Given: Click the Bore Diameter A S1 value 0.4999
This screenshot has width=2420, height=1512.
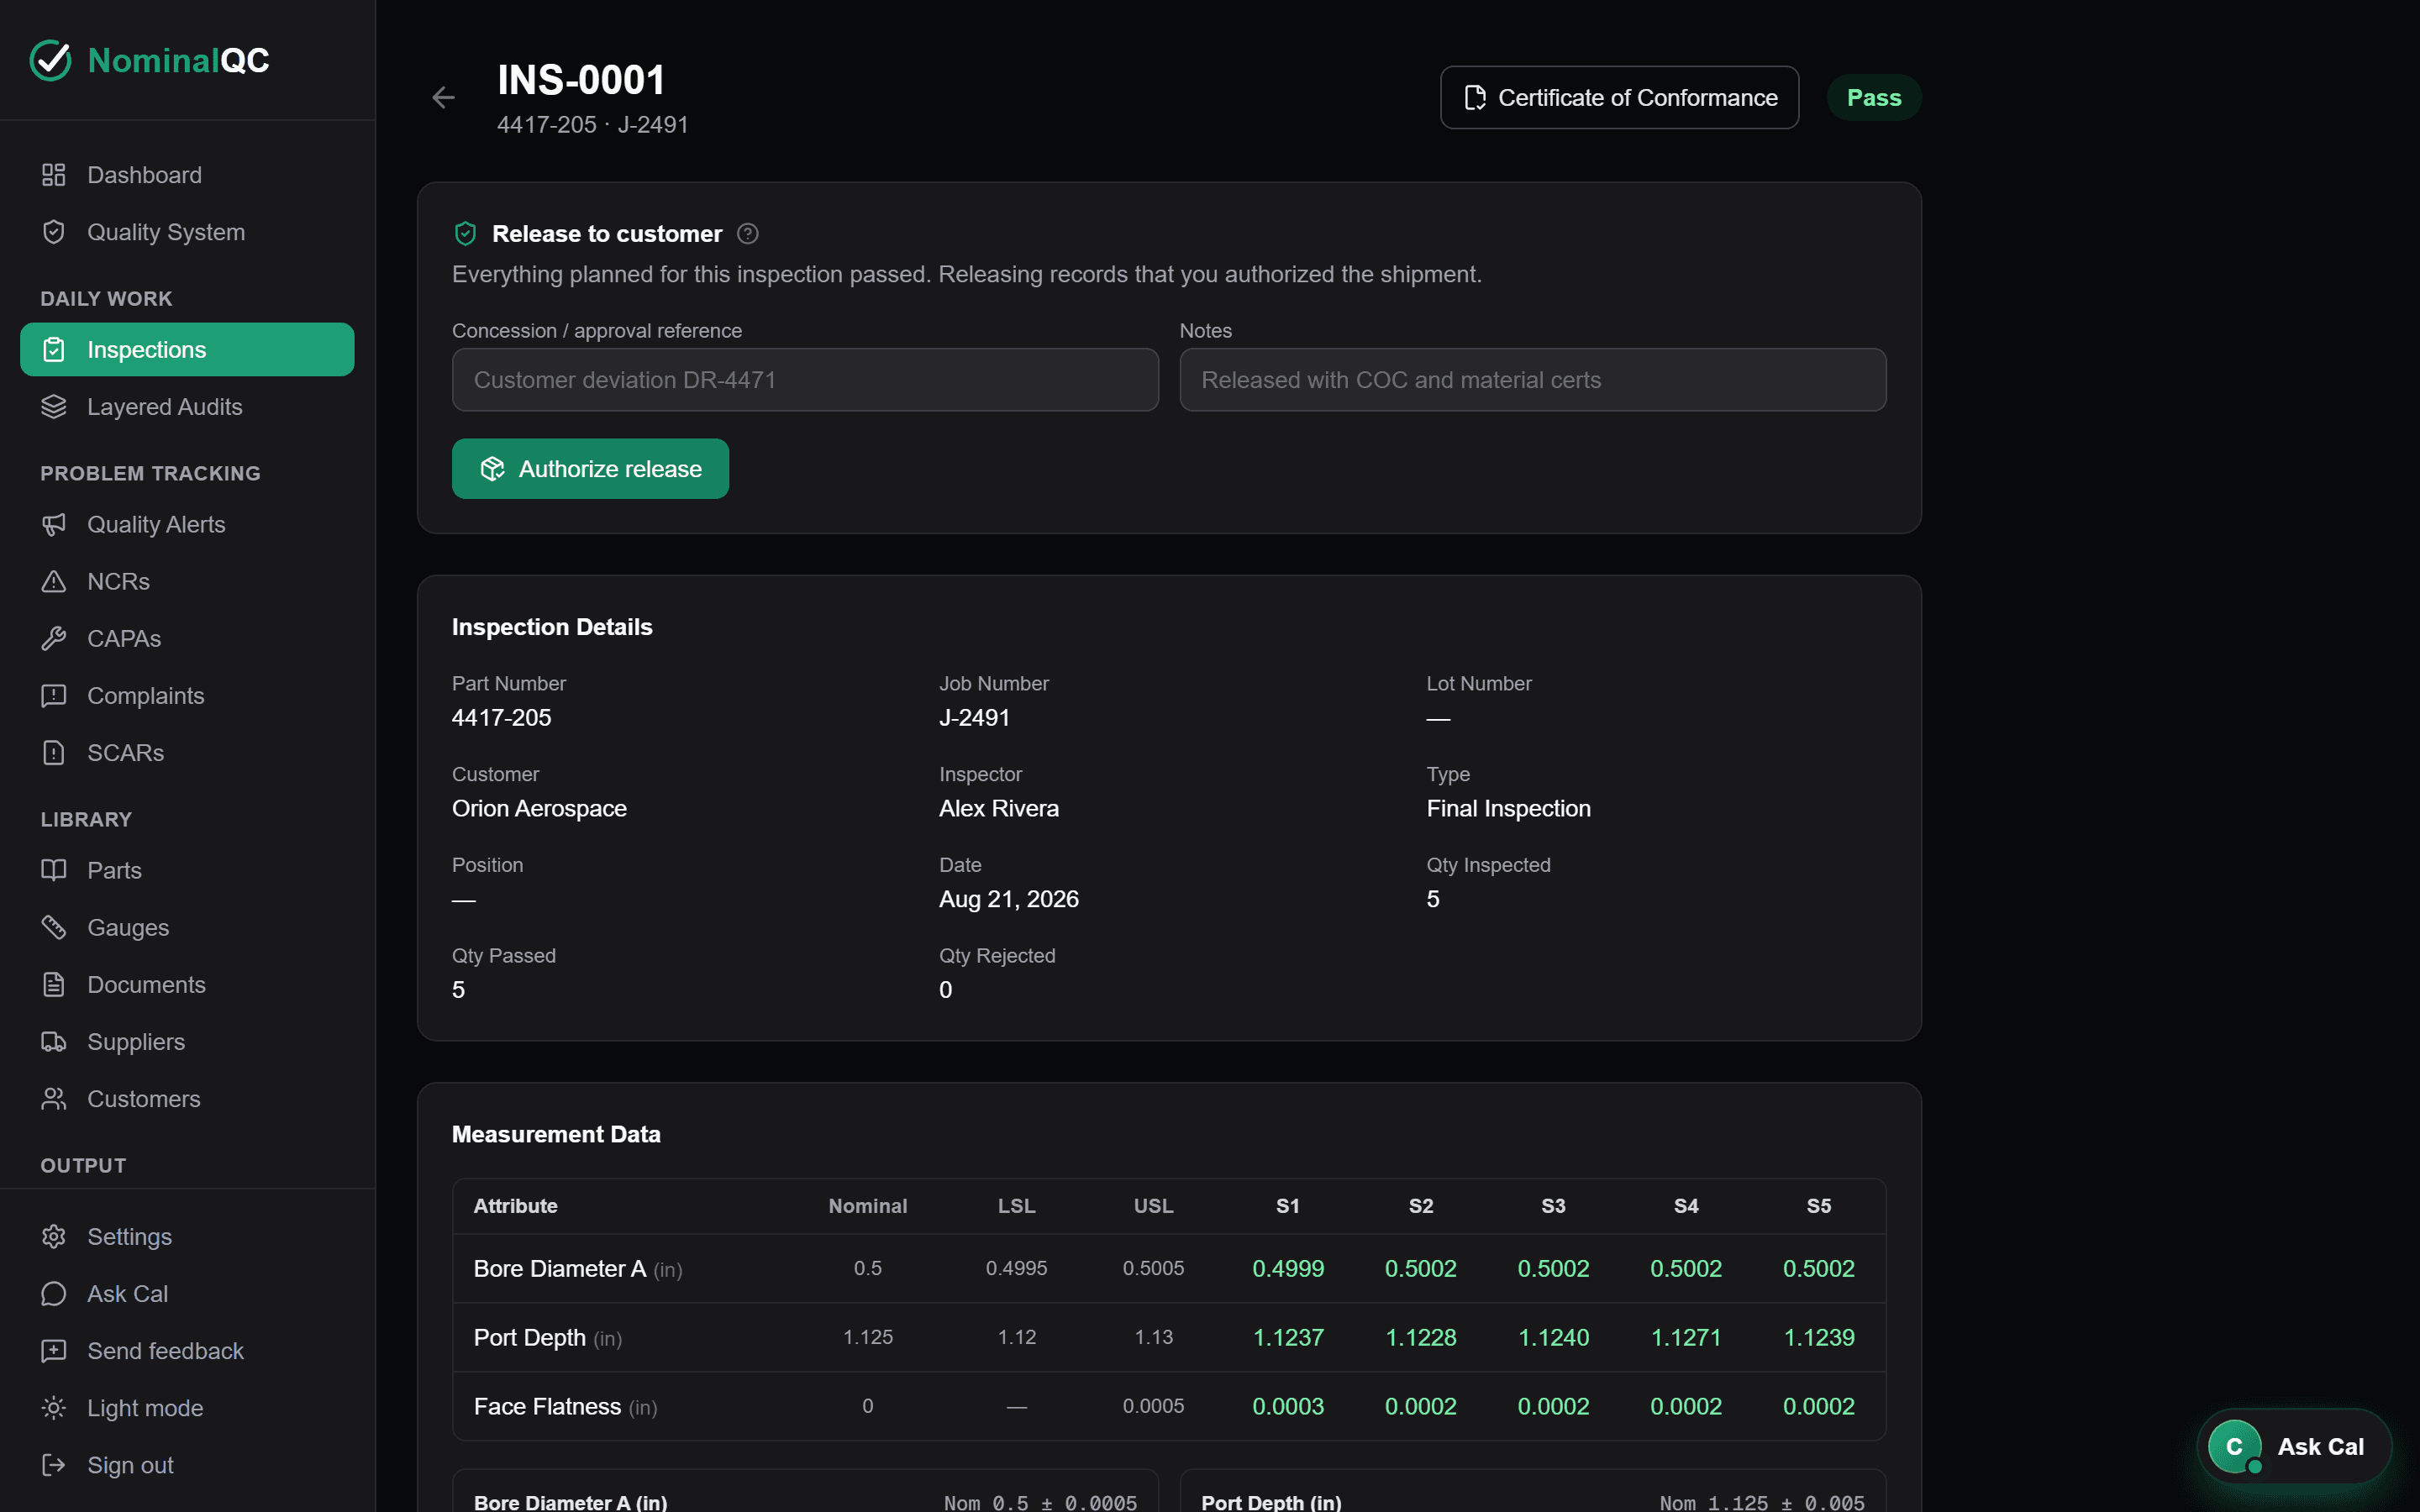Looking at the screenshot, I should [x=1288, y=1268].
